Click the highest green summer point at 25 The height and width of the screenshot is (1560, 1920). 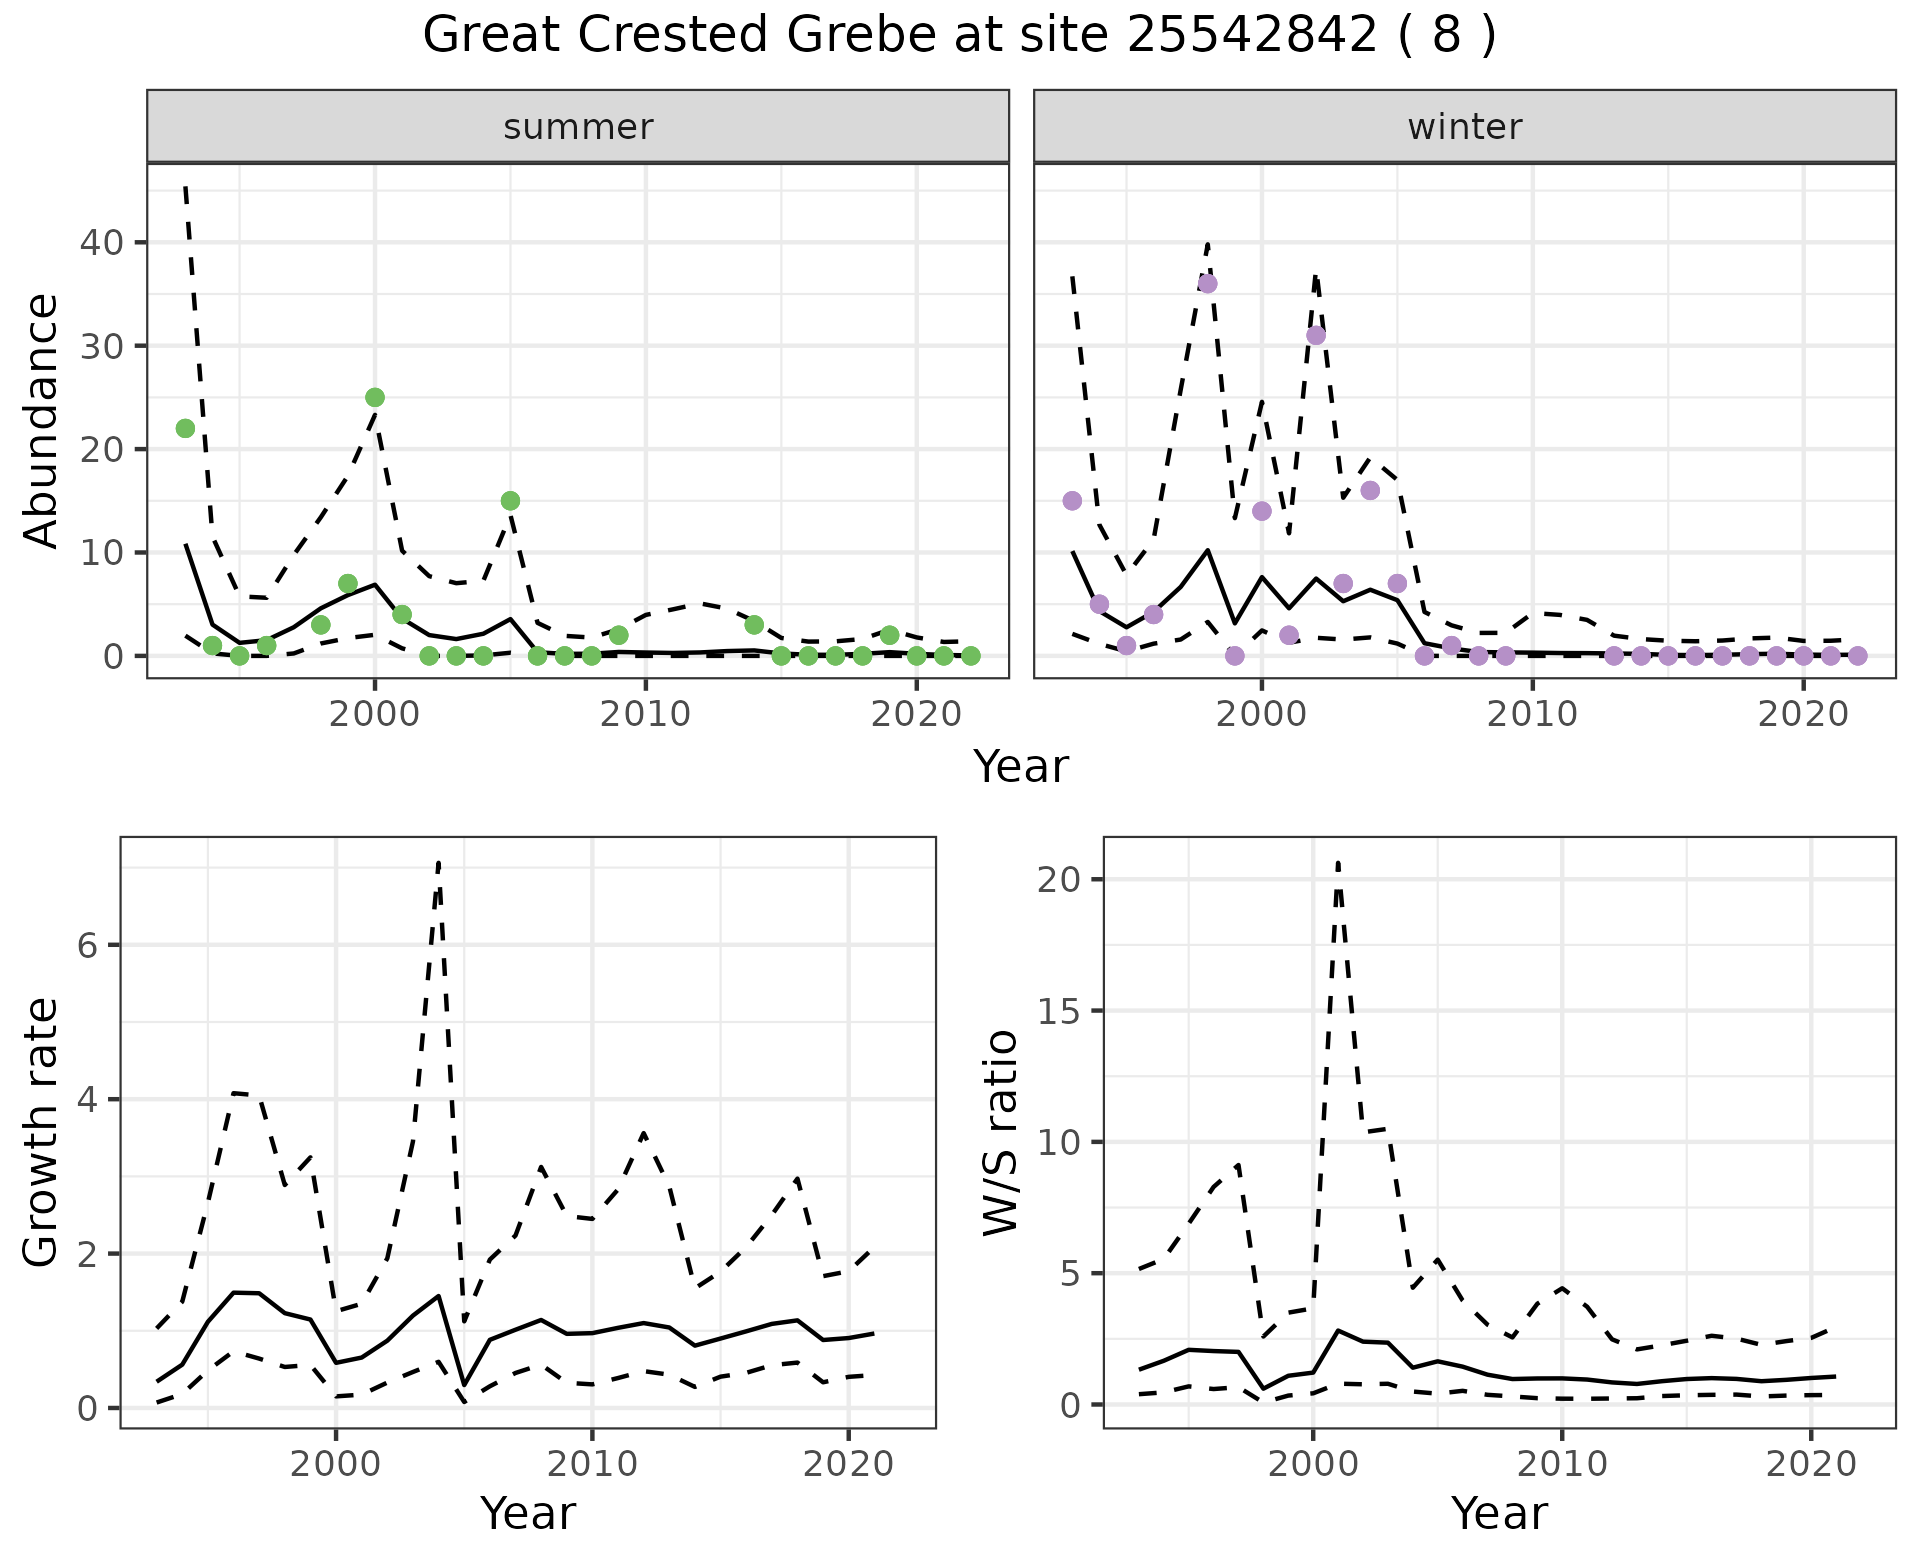tap(375, 397)
